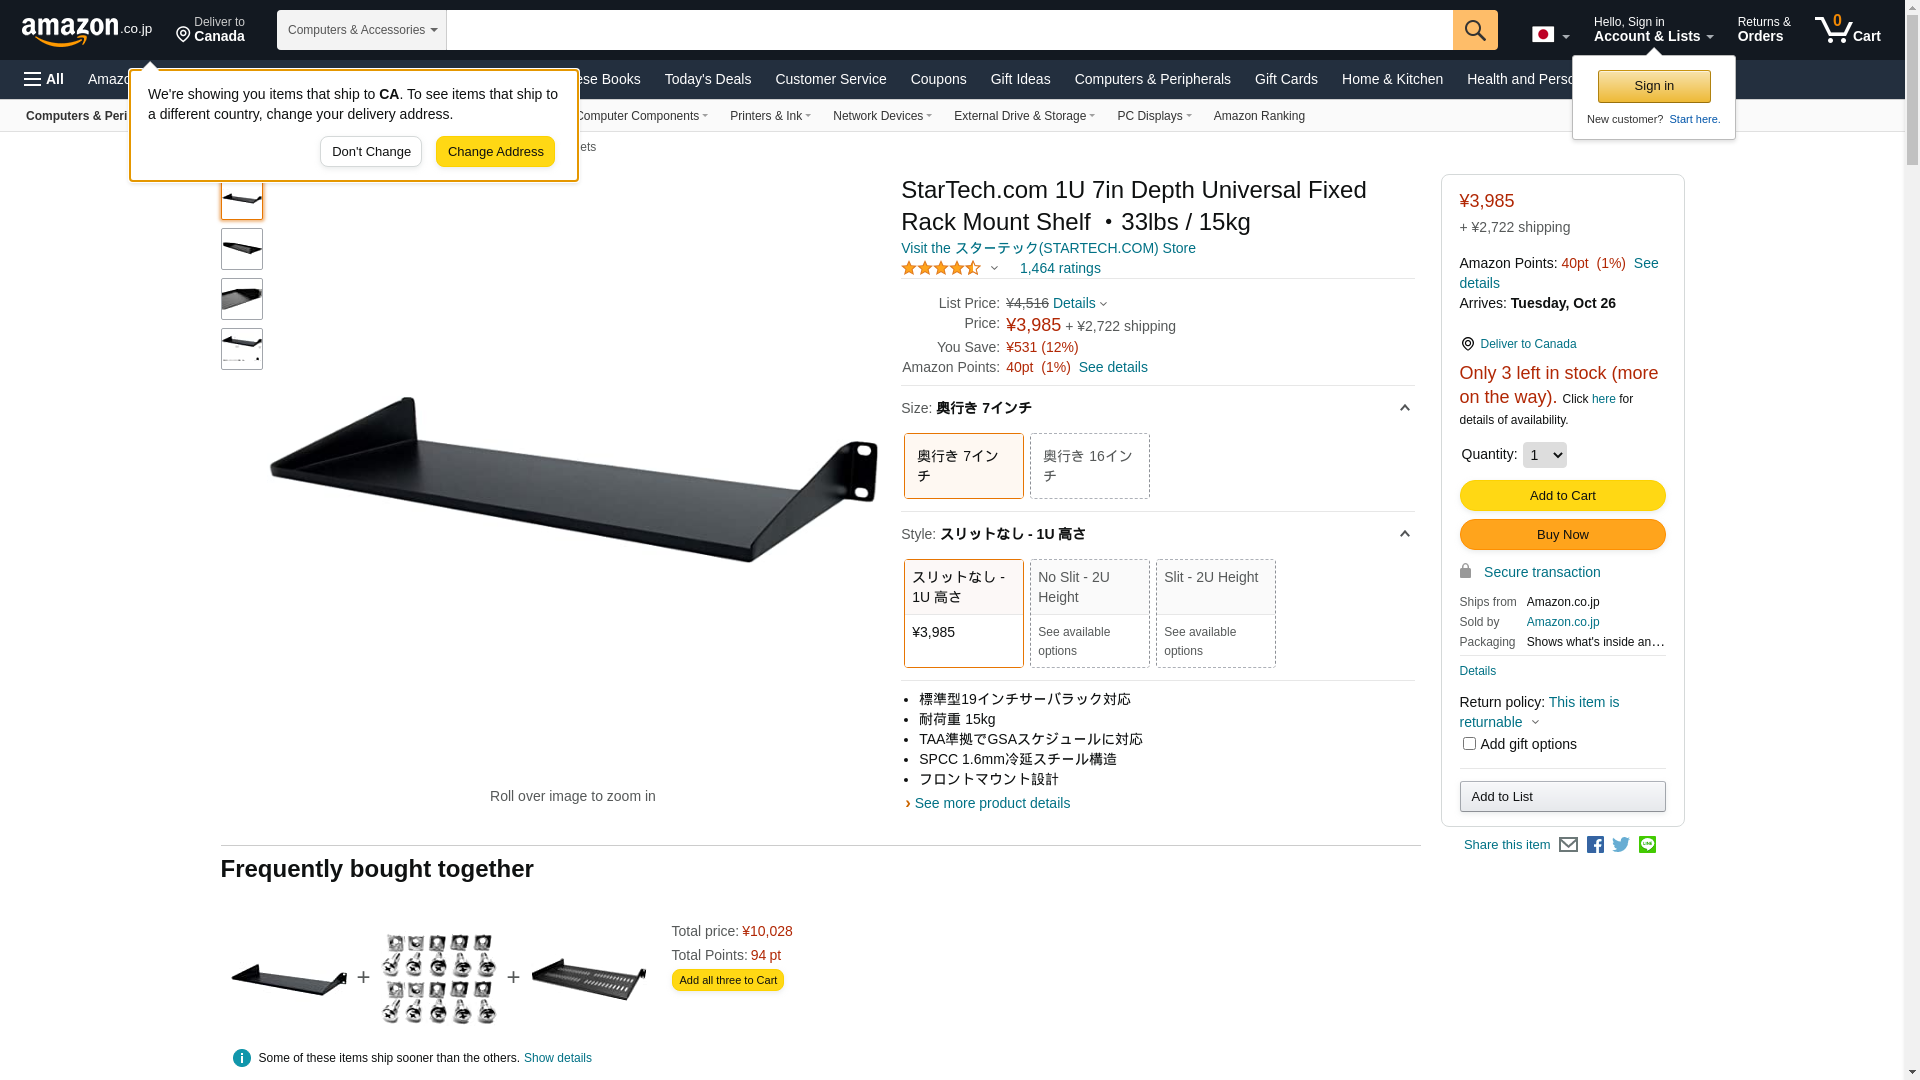Open Today's Deals in the navigation bar

pos(707,79)
